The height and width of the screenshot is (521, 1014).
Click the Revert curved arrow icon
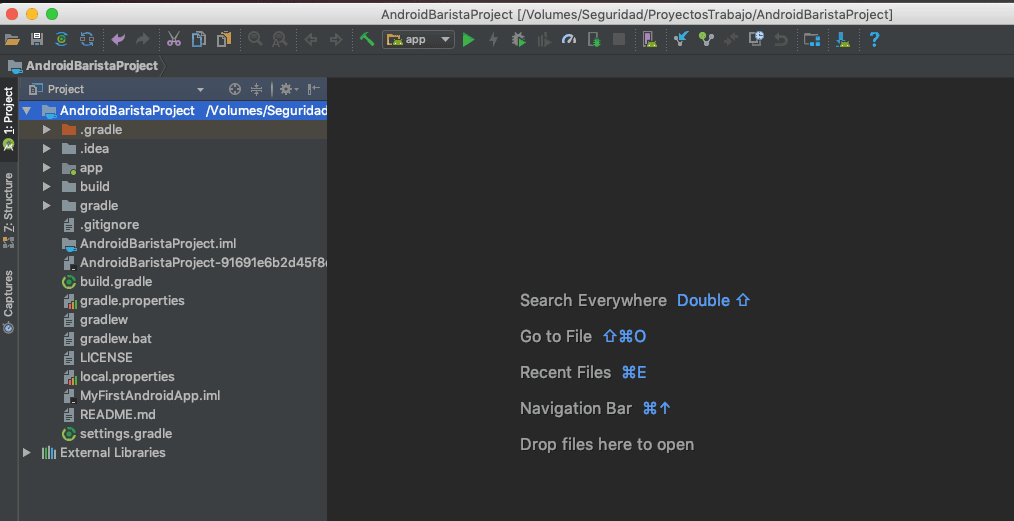click(781, 39)
